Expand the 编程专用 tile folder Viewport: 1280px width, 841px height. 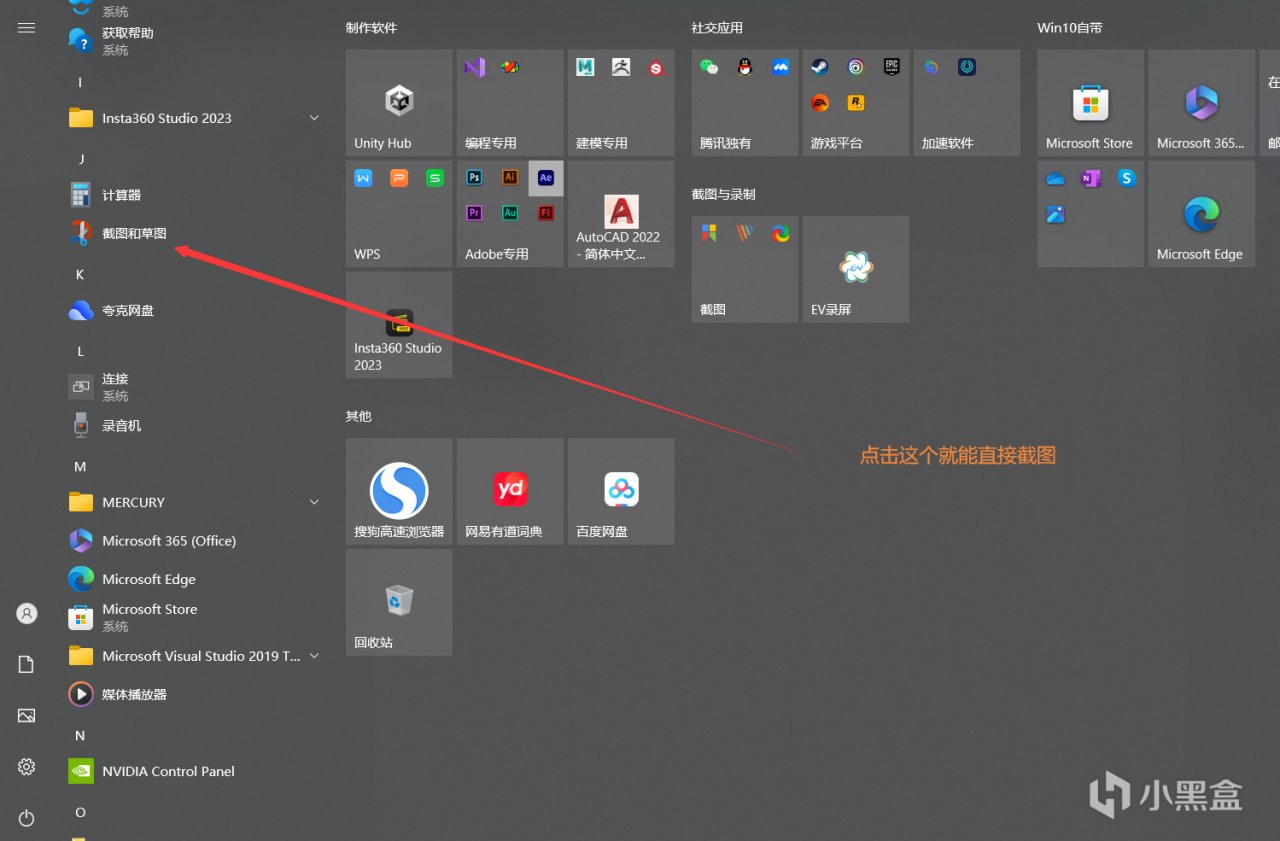click(x=510, y=103)
